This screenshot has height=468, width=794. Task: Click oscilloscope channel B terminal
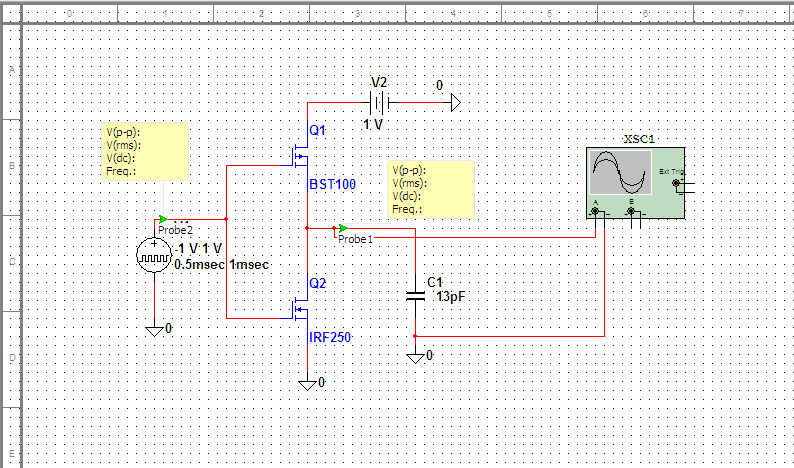tap(631, 211)
